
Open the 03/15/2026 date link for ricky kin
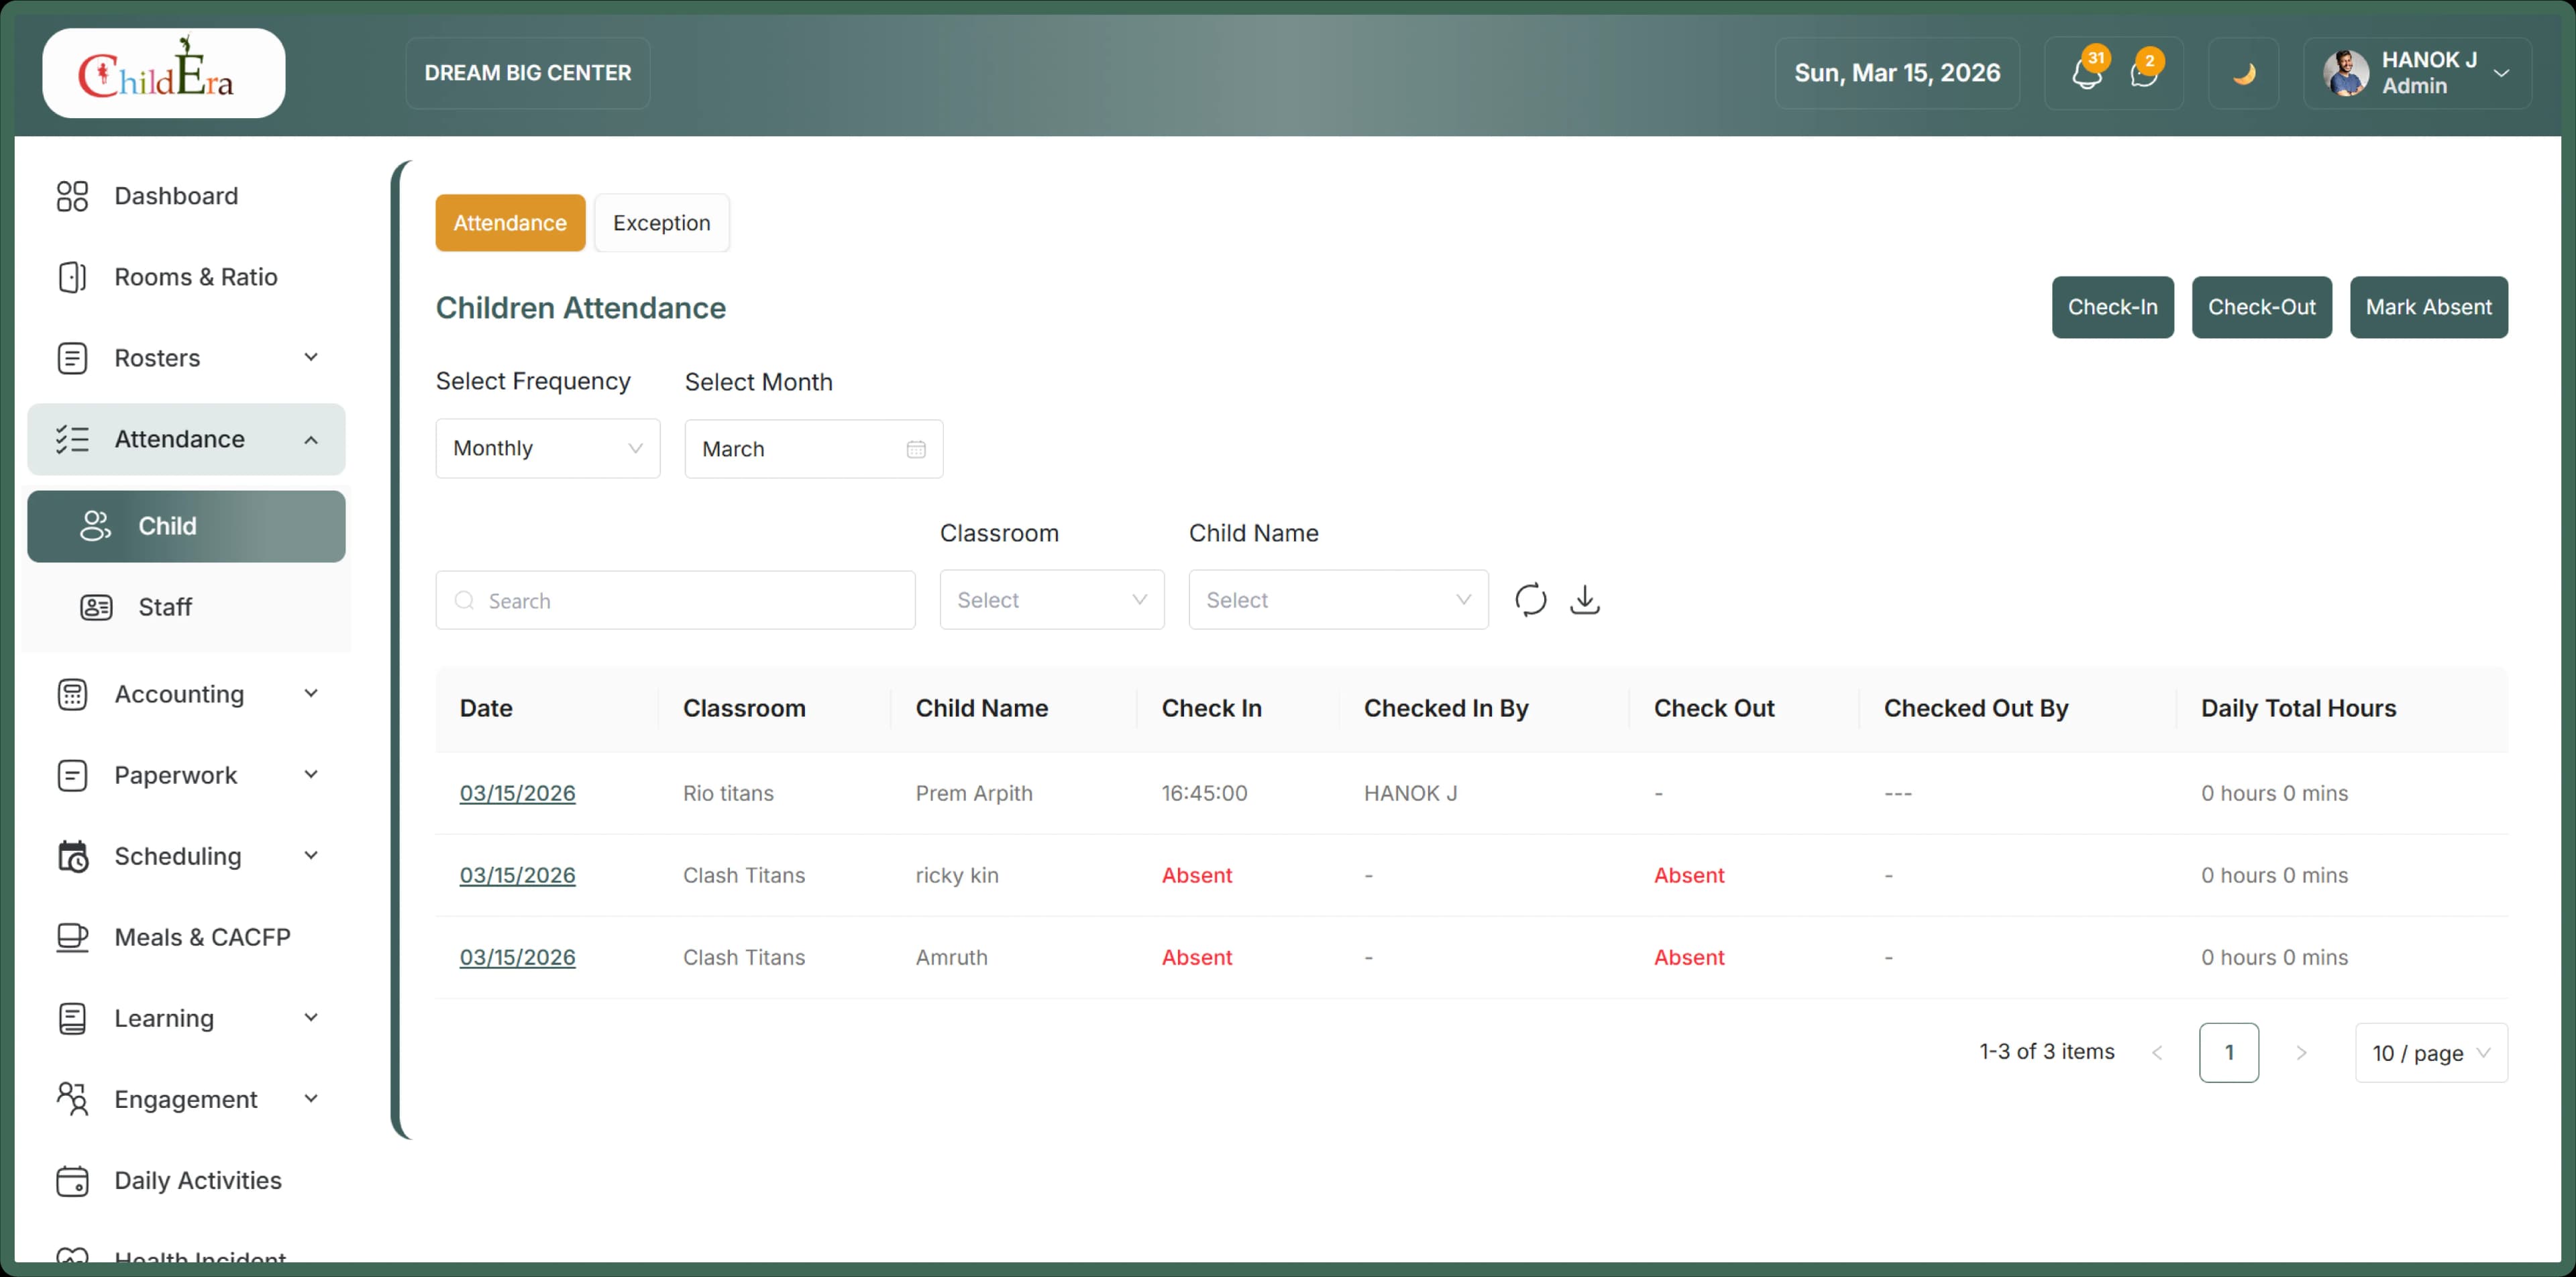[516, 875]
